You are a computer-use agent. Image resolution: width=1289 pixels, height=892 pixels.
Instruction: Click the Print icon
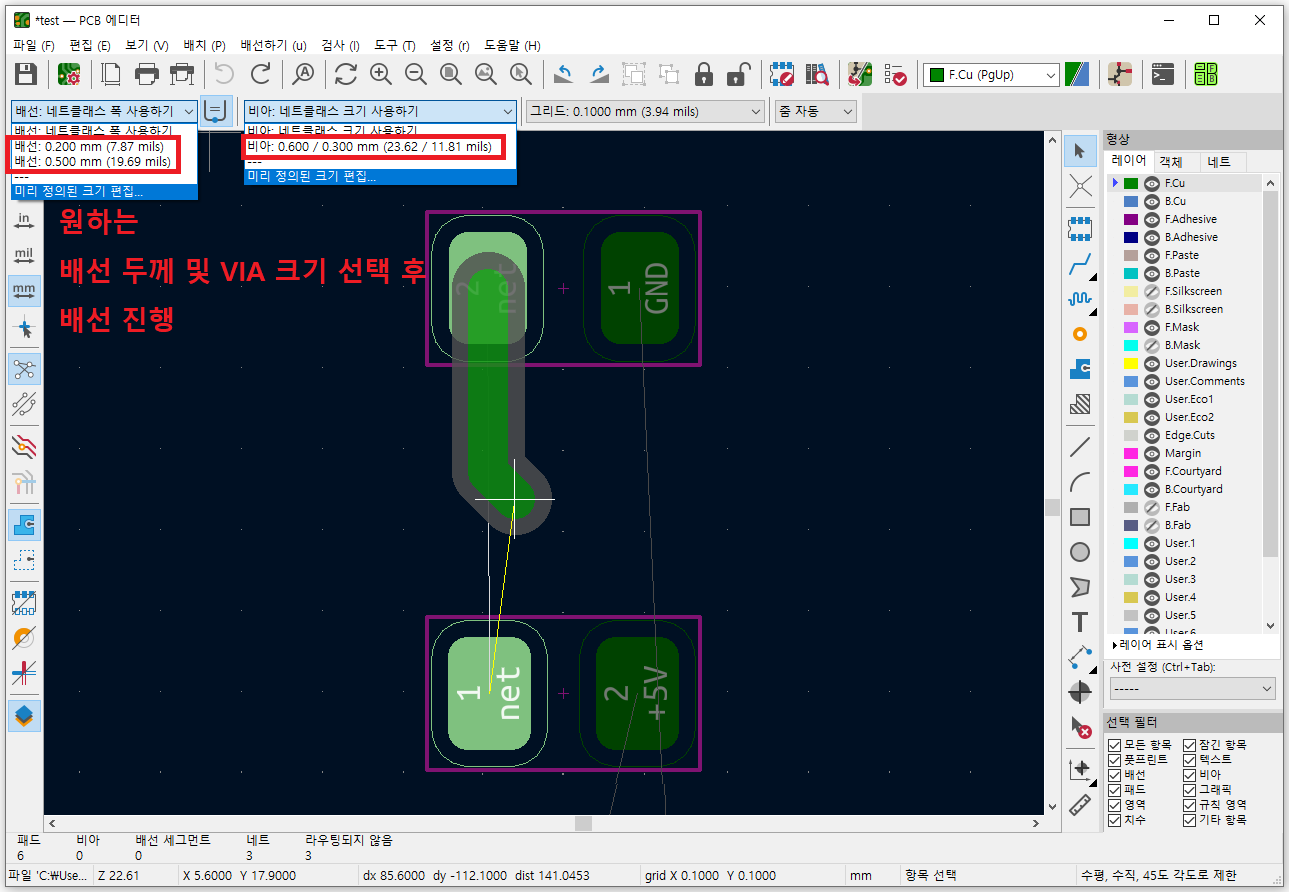[147, 73]
